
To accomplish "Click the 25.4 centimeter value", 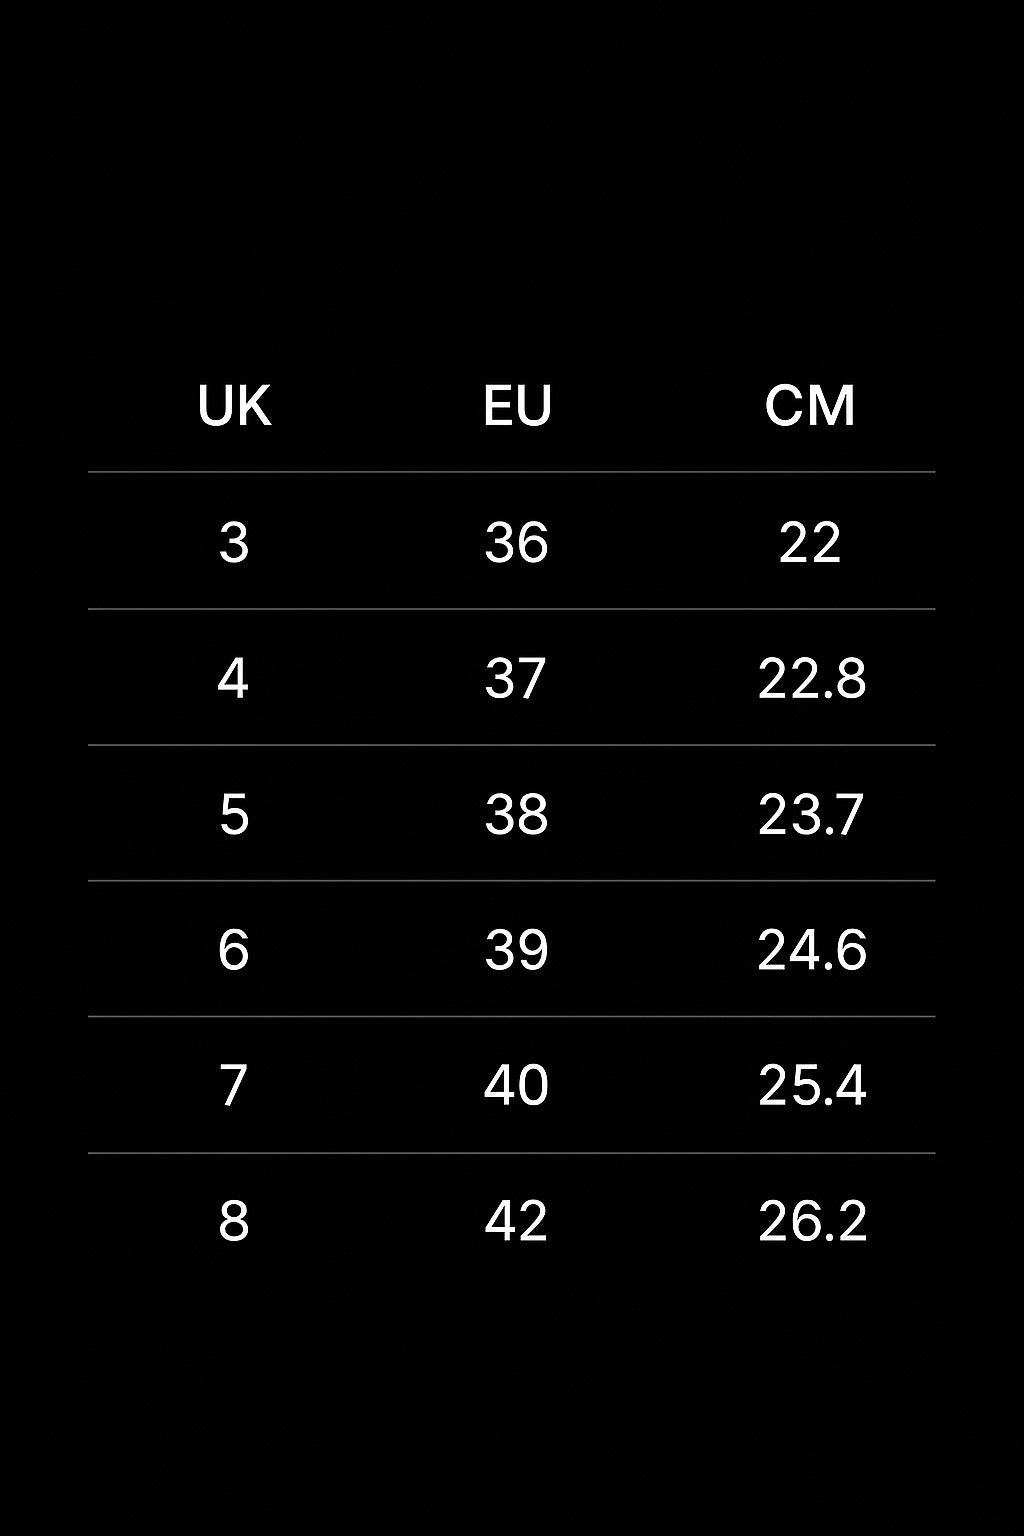I will (811, 1086).
